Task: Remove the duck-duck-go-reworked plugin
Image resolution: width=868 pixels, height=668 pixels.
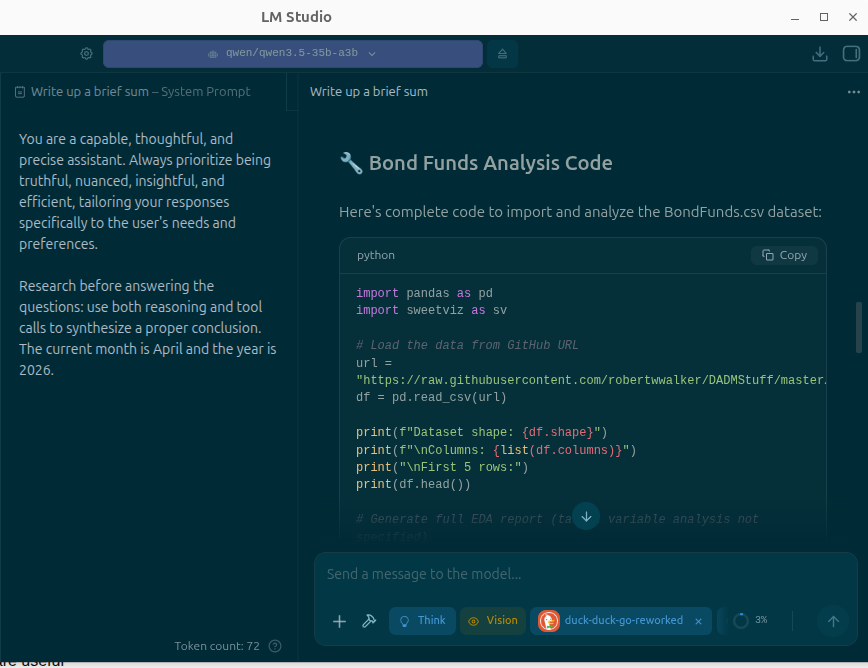Action: pyautogui.click(x=698, y=621)
